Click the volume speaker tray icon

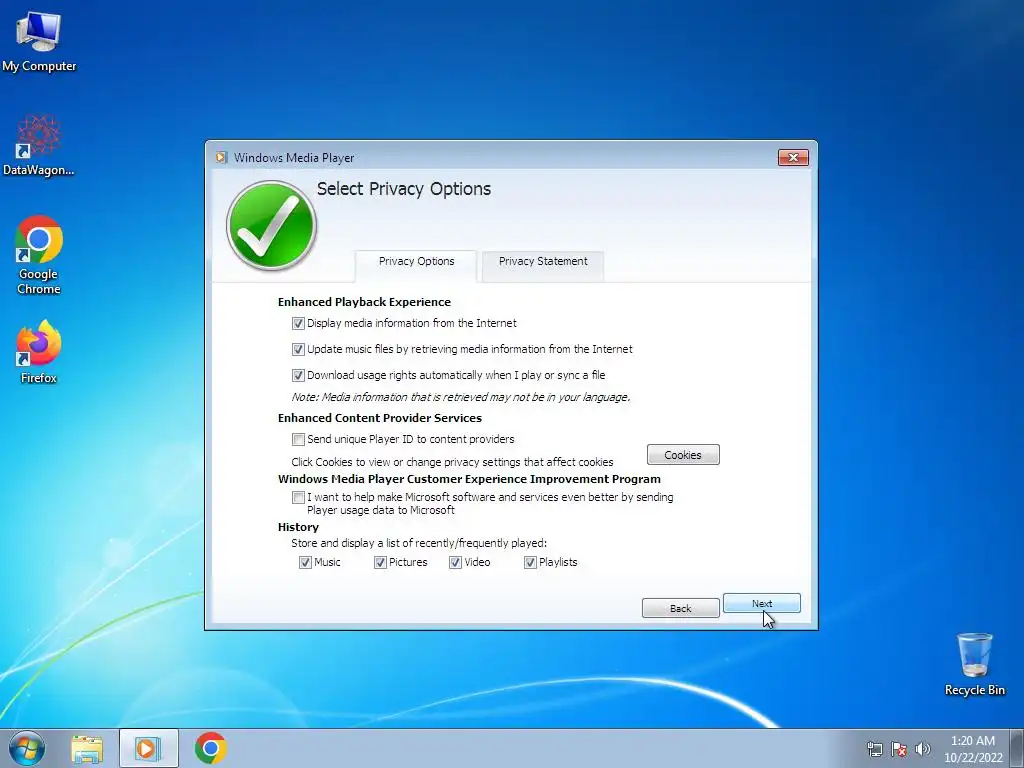pyautogui.click(x=922, y=749)
